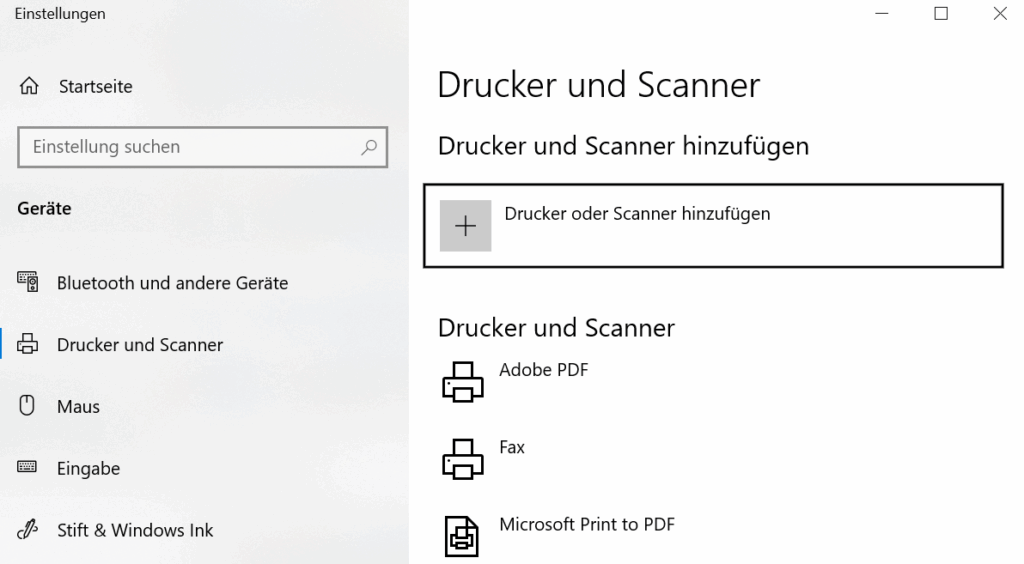Click the Bluetooth devices icon in sidebar
Image resolution: width=1024 pixels, height=564 pixels.
(28, 283)
